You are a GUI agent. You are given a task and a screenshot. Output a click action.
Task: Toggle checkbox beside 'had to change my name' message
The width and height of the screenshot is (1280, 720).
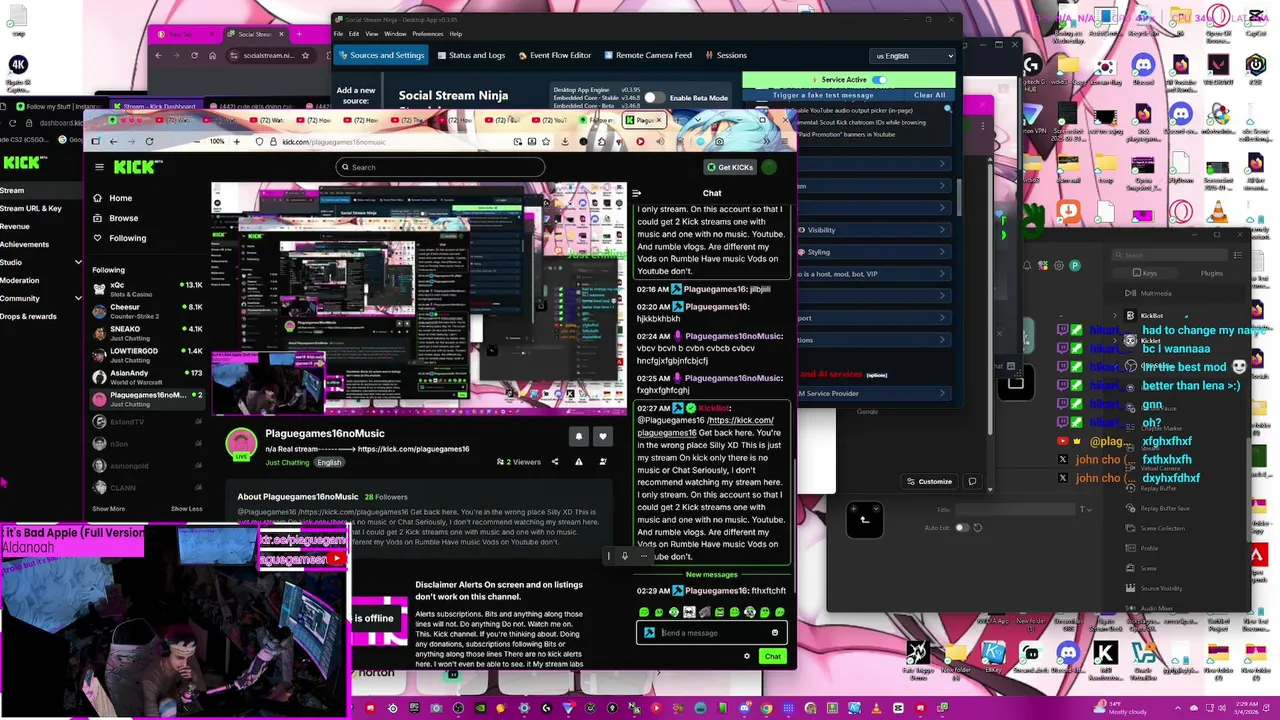[x=1075, y=331]
